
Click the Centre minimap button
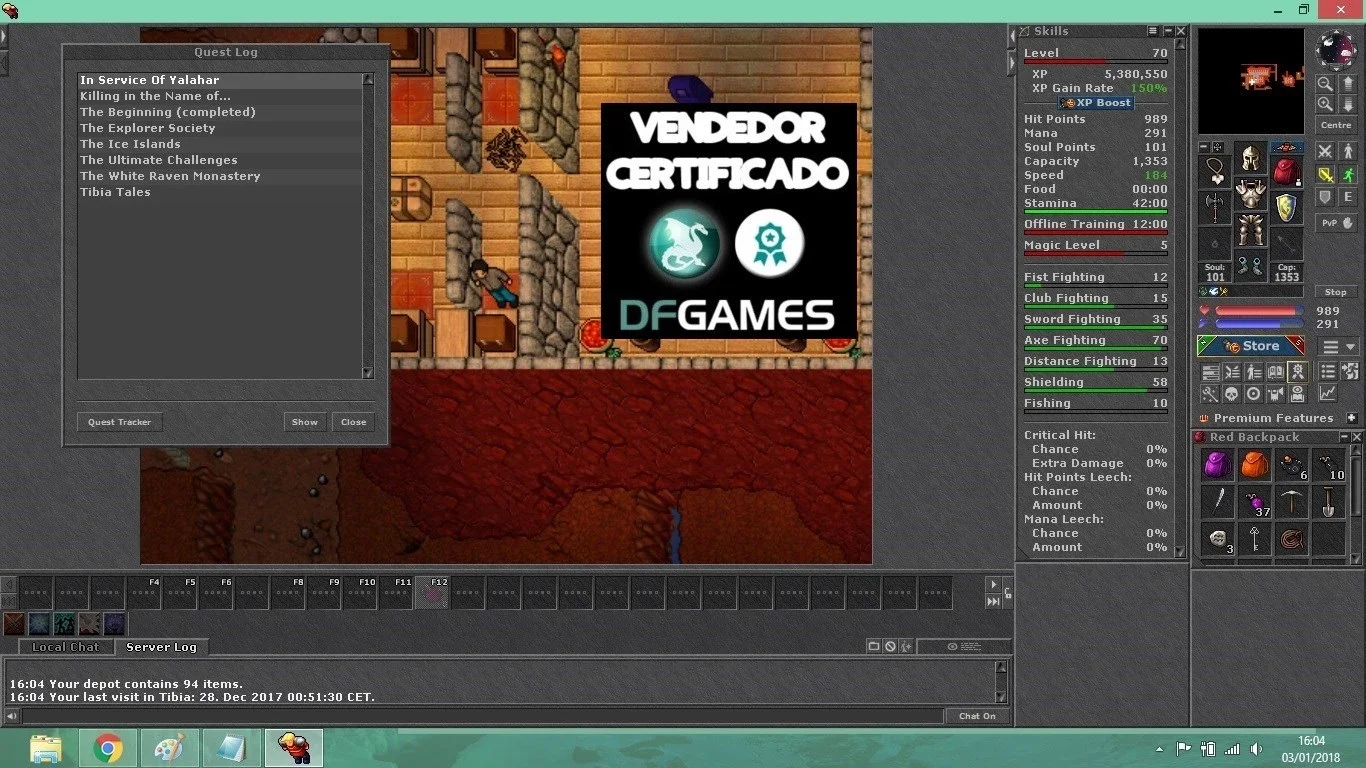[1336, 125]
